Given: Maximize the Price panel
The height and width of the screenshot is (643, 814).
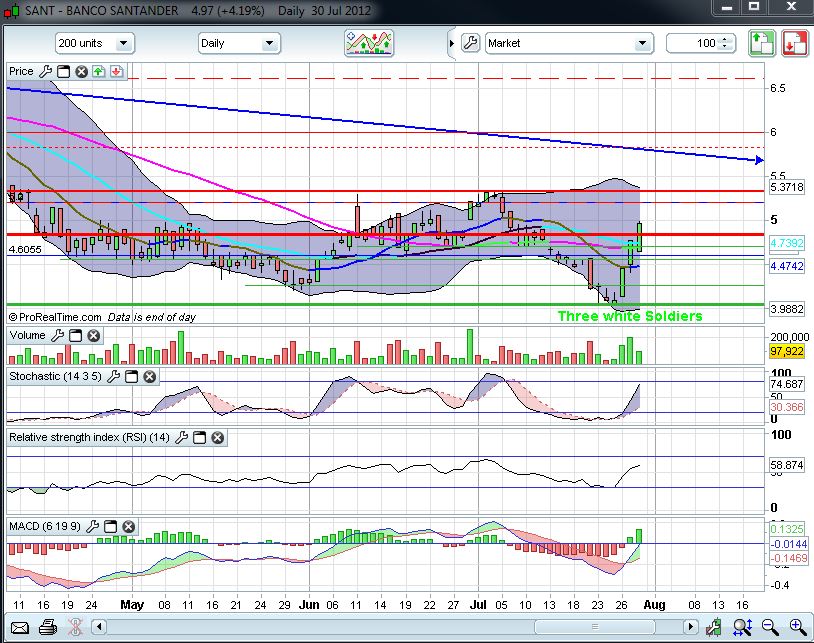Looking at the screenshot, I should (x=63, y=72).
